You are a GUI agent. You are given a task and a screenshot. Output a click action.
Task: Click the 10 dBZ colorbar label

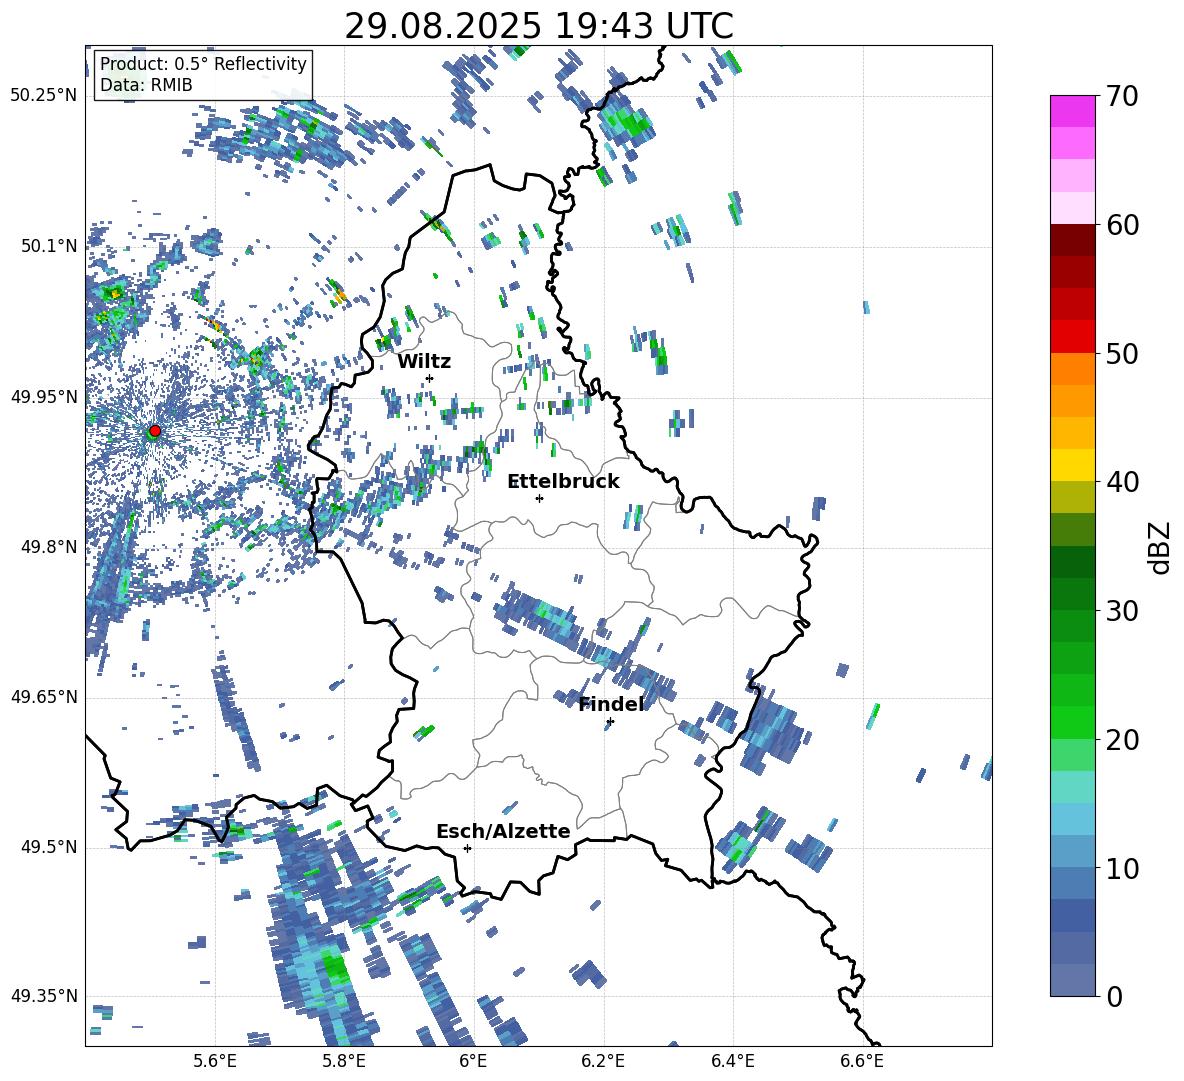pyautogui.click(x=1122, y=868)
